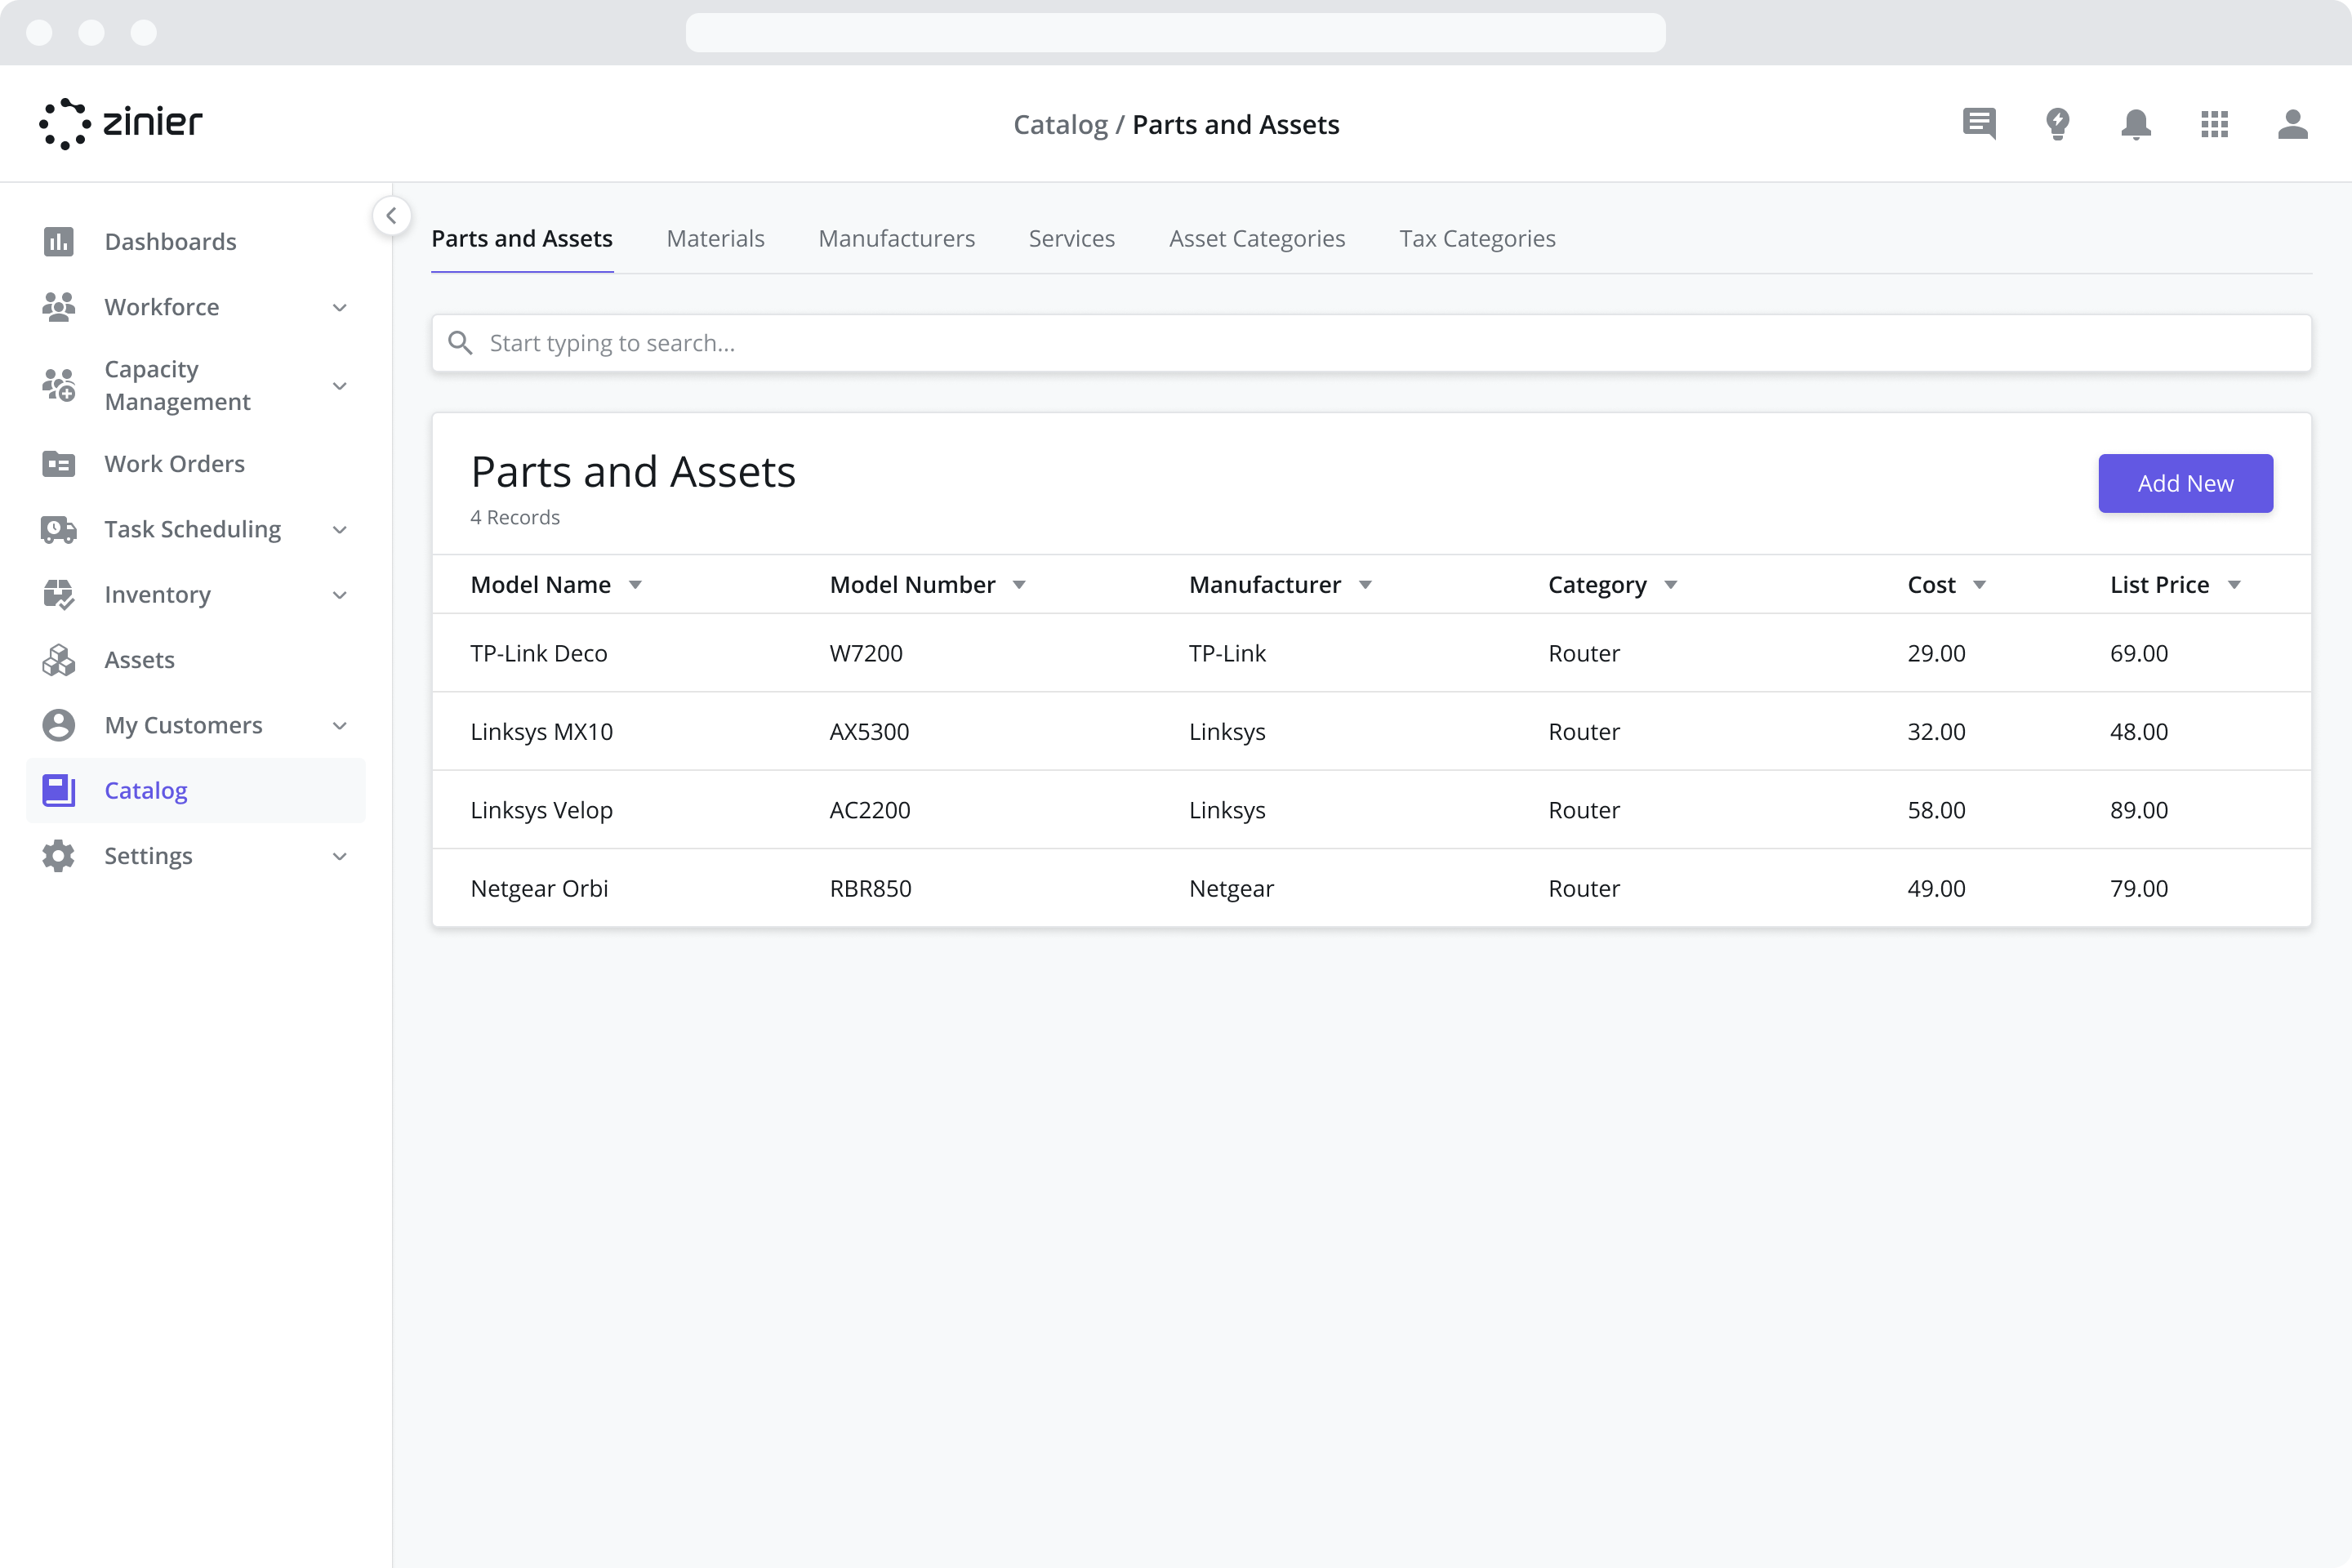
Task: Open the Model Name column dropdown arrow
Action: click(635, 585)
